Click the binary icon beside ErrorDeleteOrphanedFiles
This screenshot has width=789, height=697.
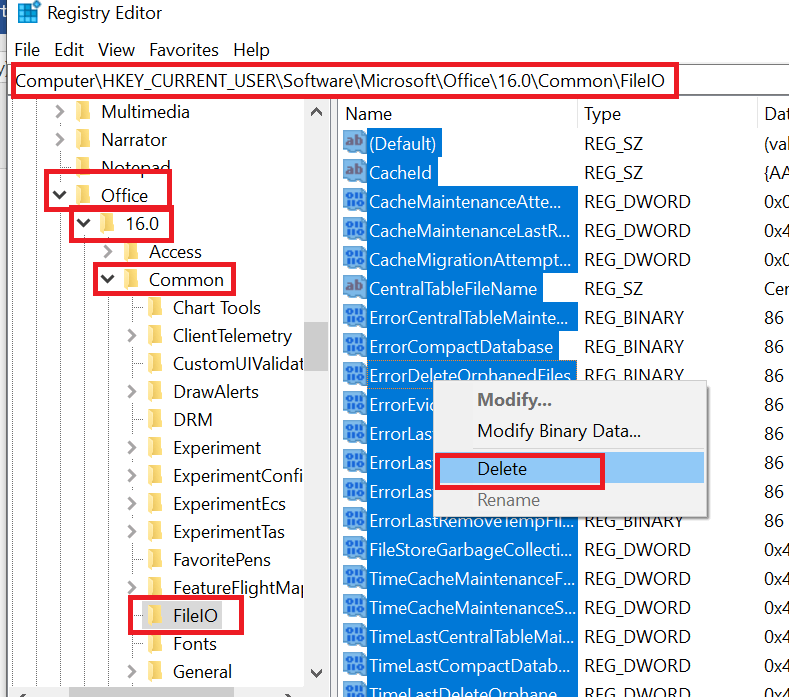click(x=355, y=374)
